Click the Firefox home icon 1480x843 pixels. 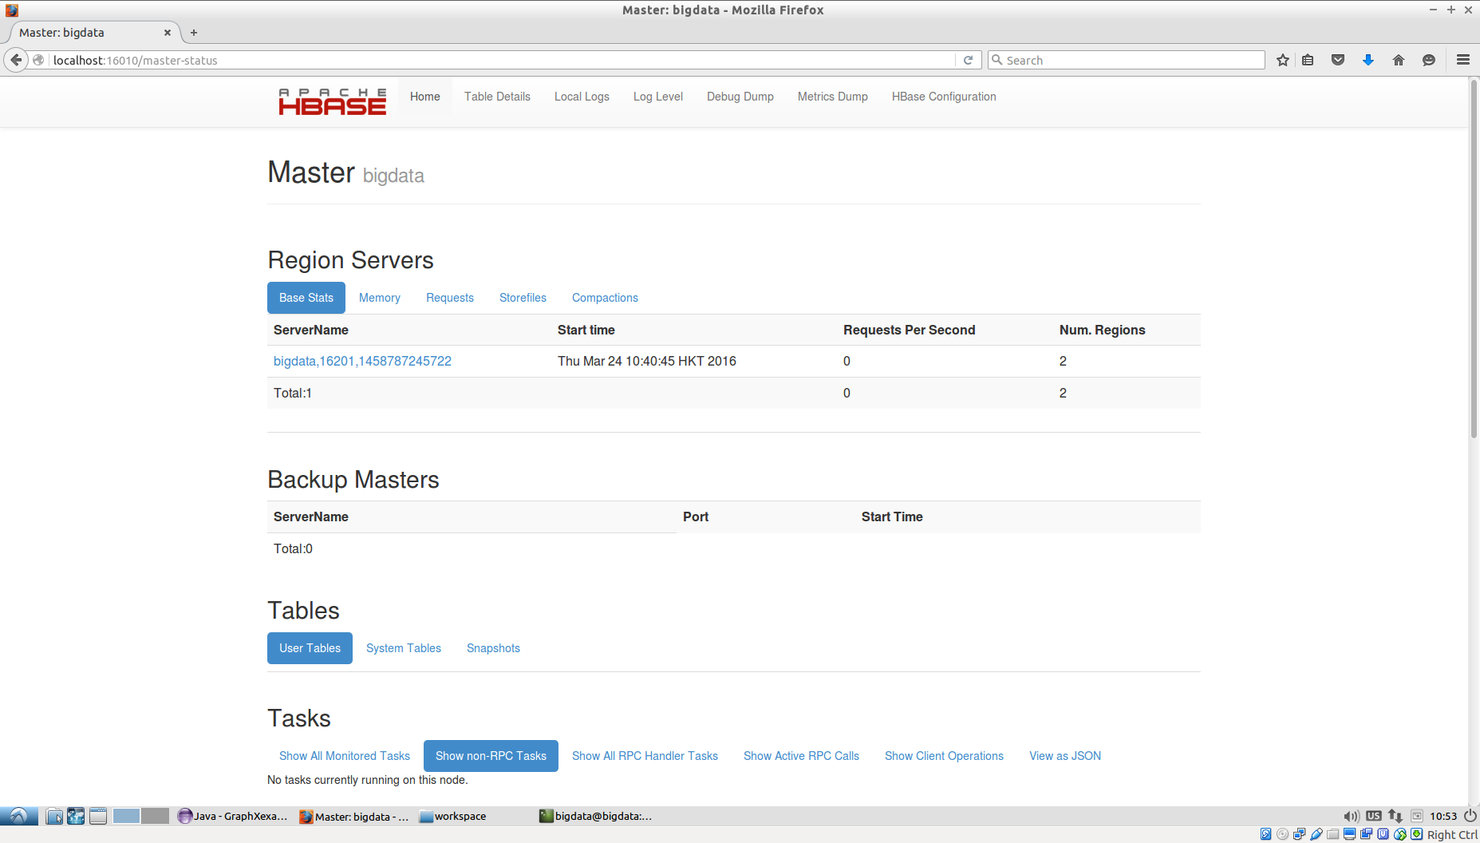[1398, 60]
